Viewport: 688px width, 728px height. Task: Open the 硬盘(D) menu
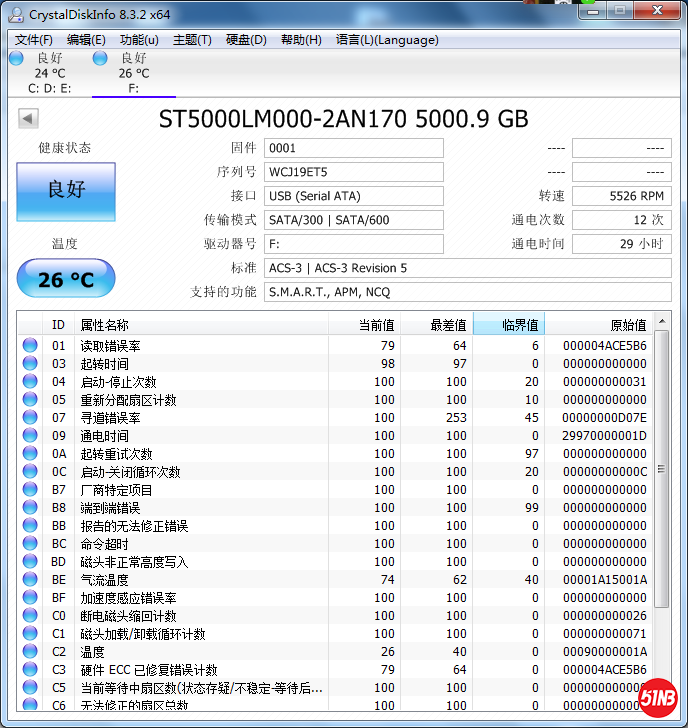(246, 40)
